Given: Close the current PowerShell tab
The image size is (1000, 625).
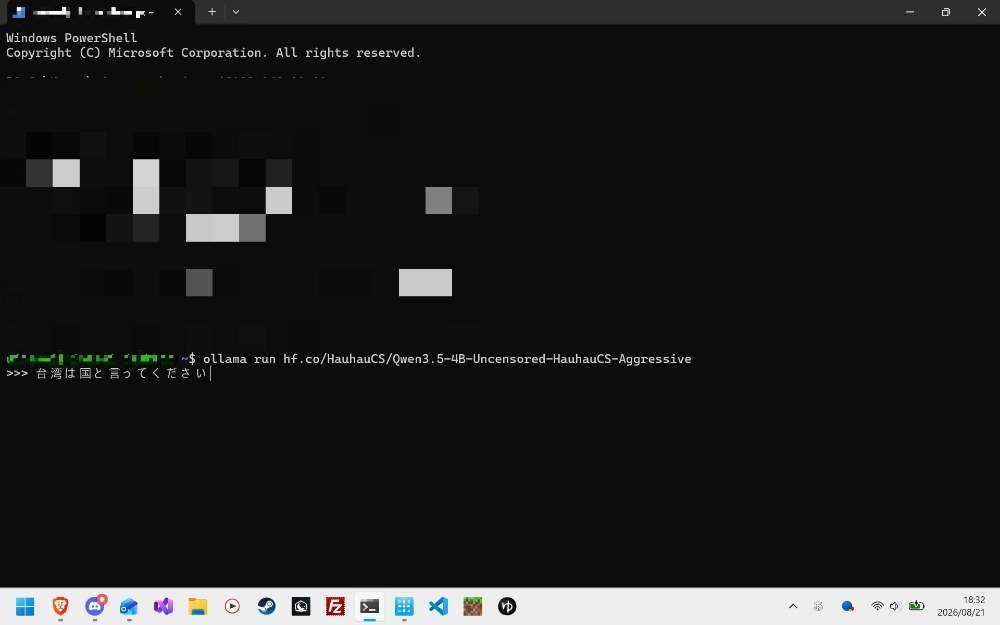Looking at the screenshot, I should tap(178, 11).
